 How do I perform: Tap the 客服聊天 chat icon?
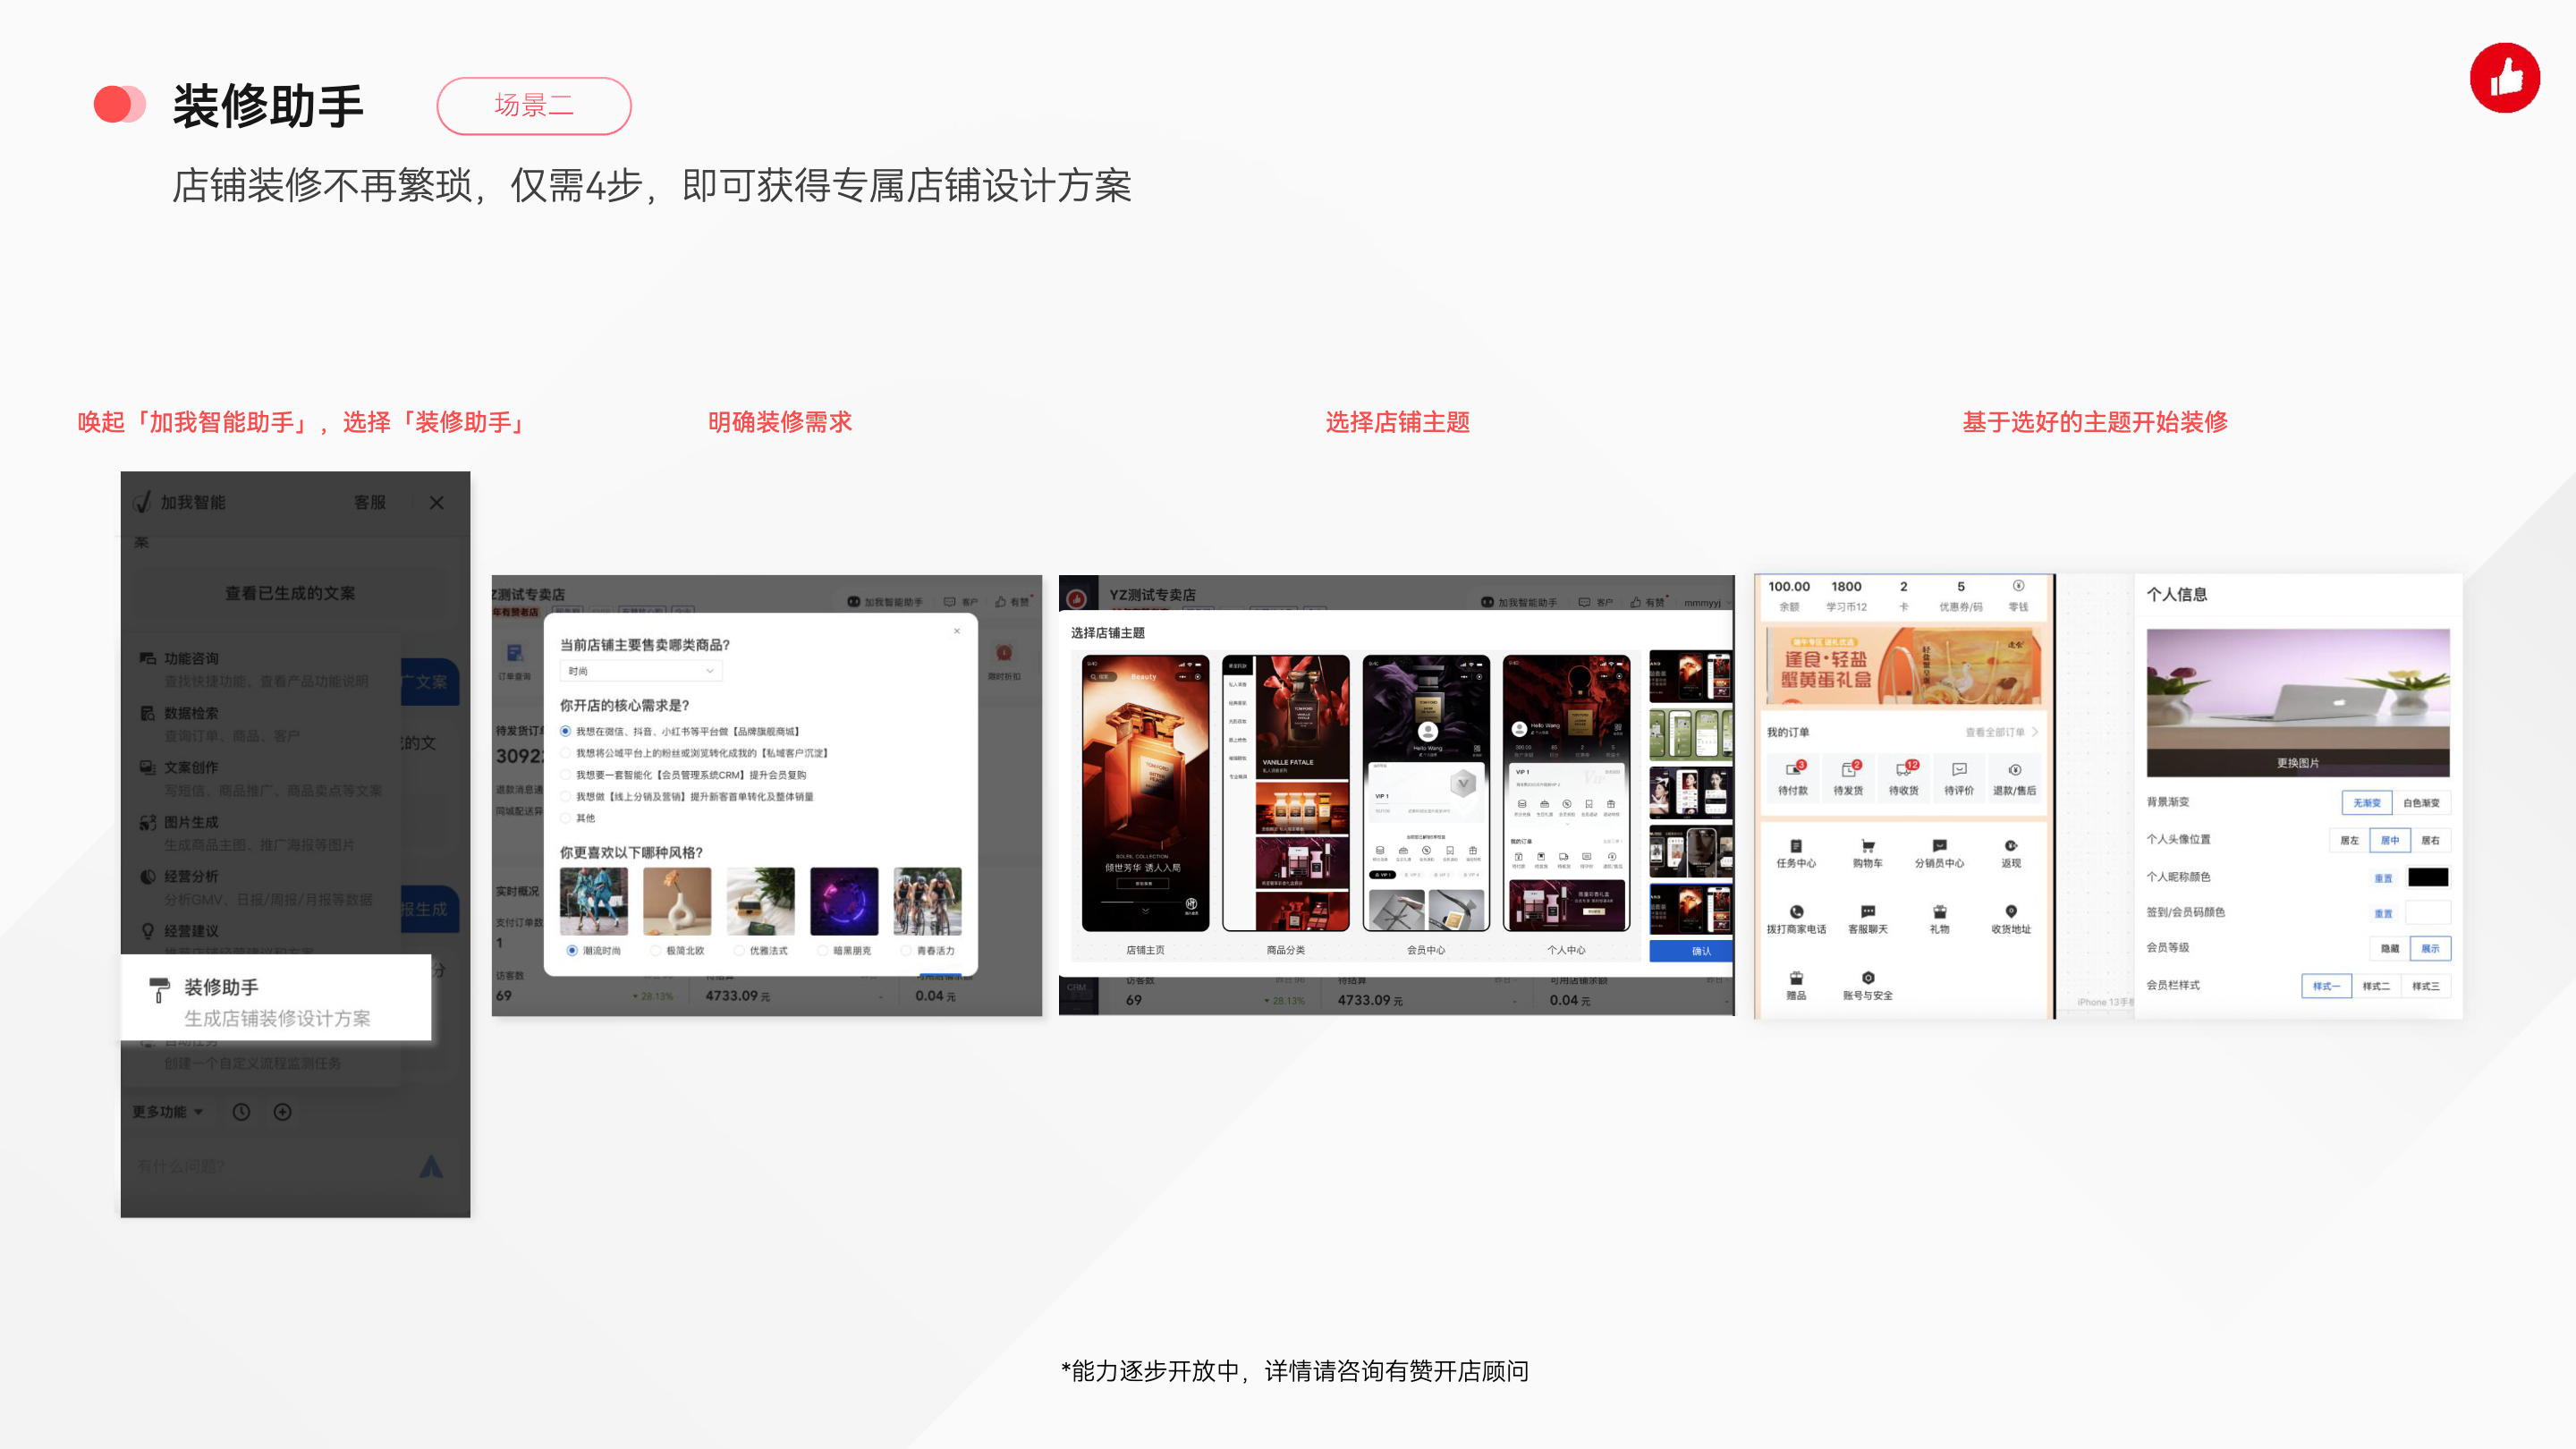point(1867,912)
